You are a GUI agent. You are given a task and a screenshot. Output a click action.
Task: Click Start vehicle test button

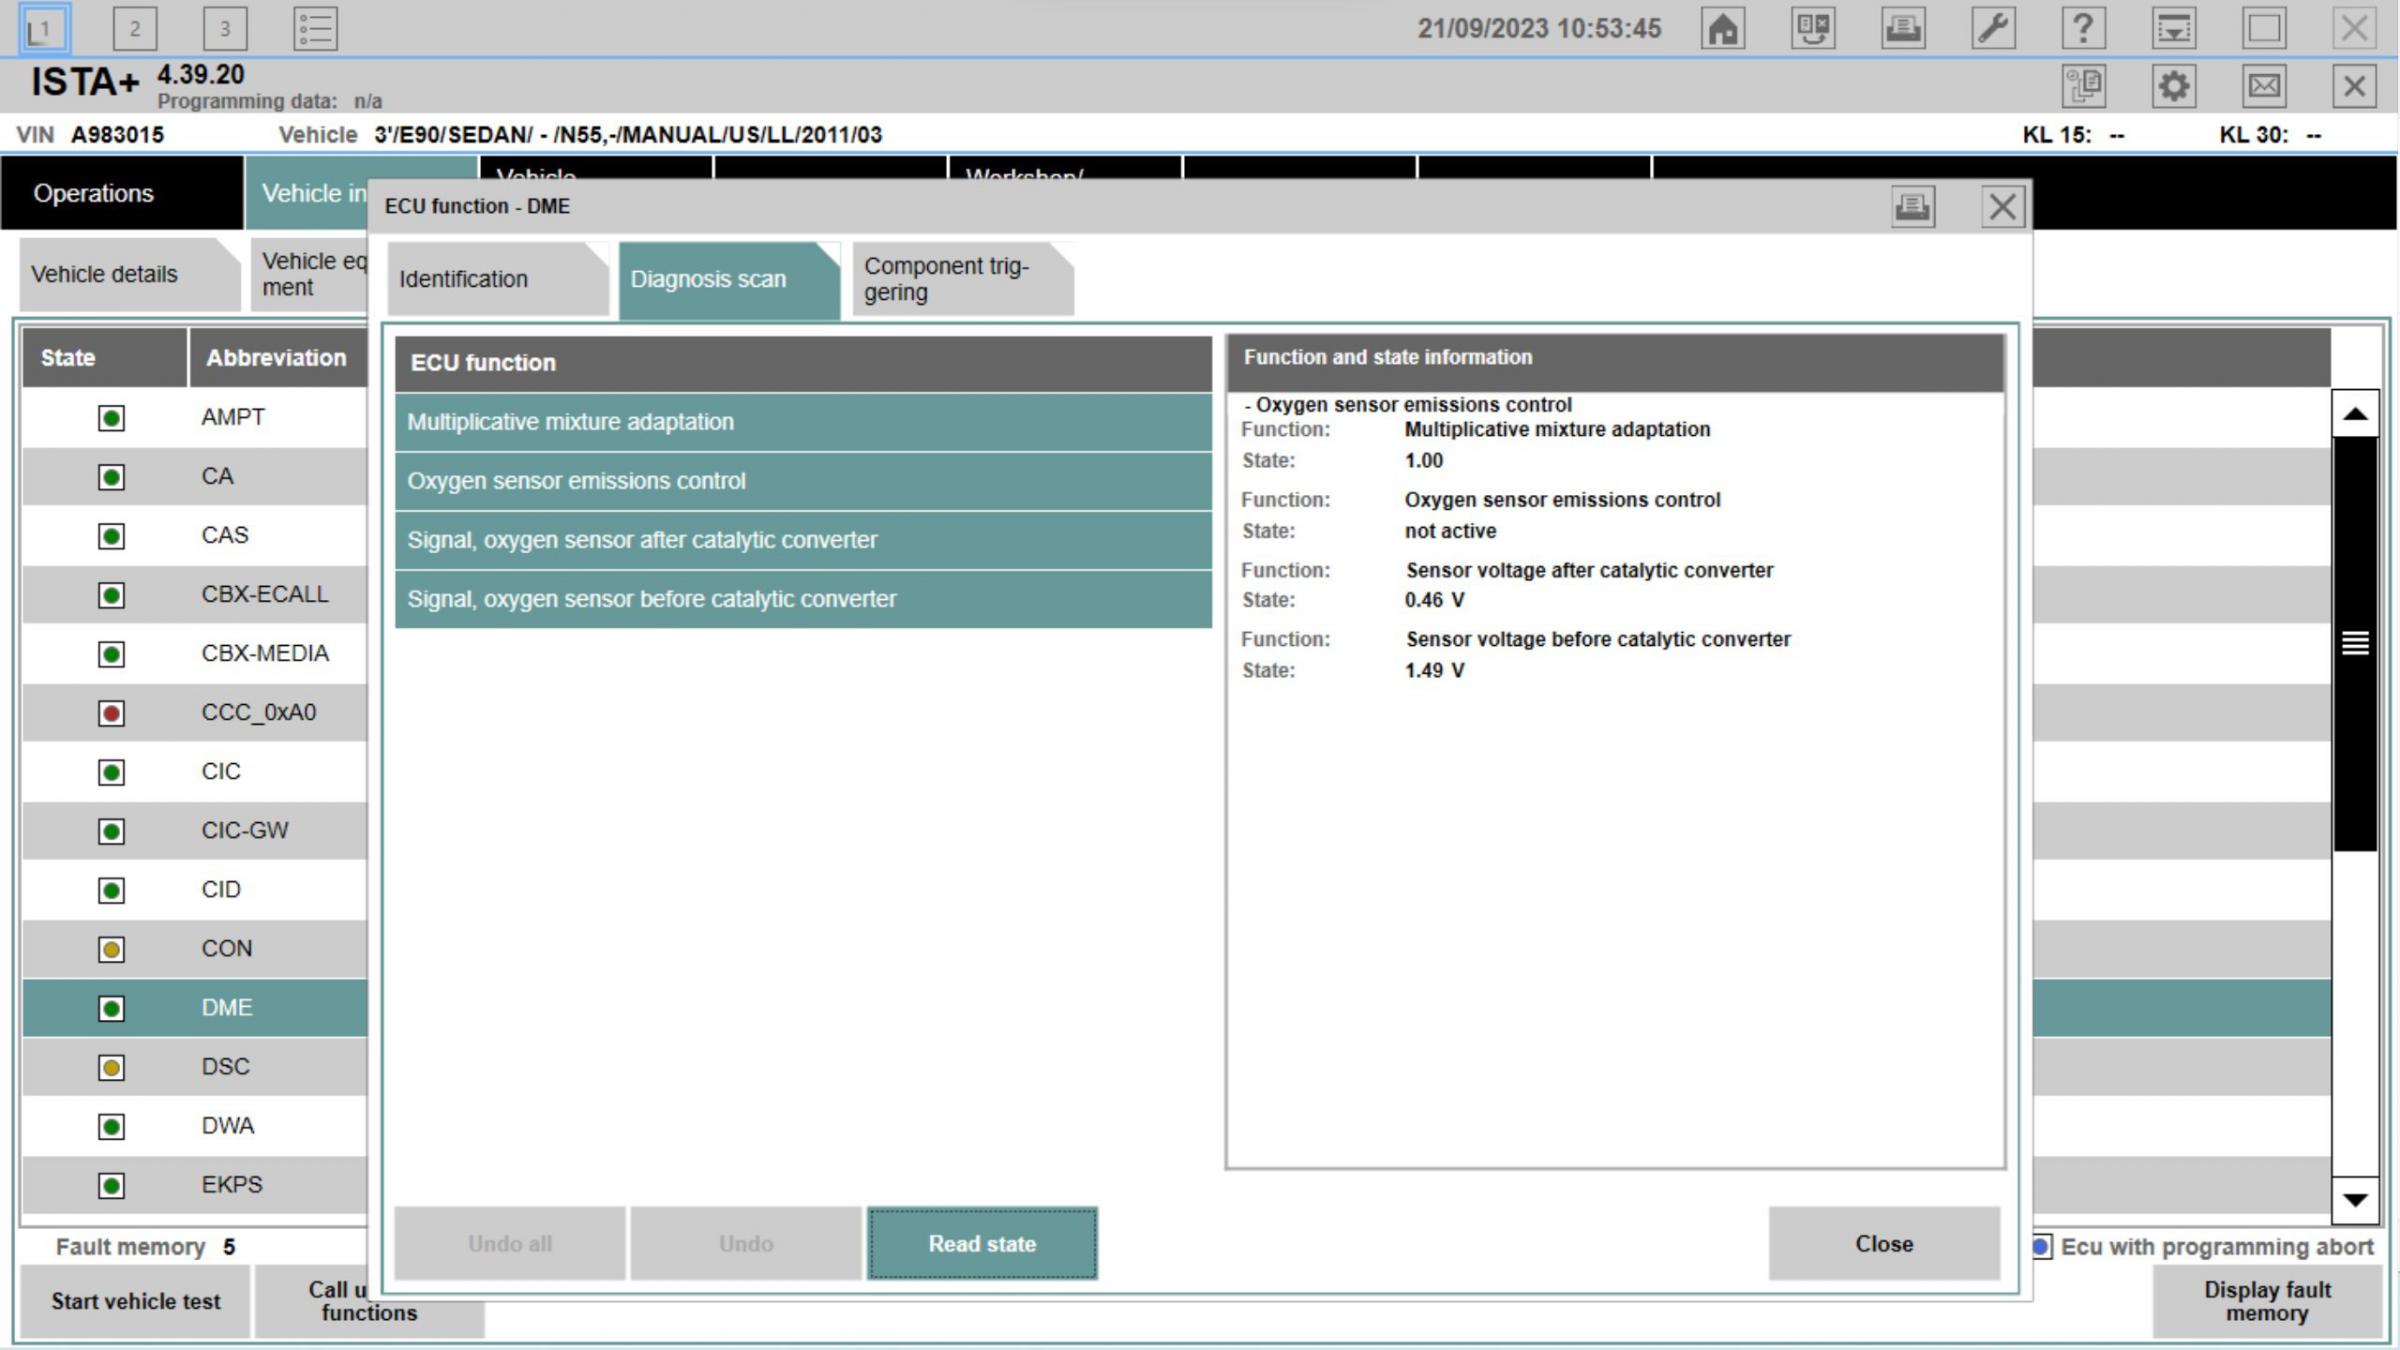(x=135, y=1301)
